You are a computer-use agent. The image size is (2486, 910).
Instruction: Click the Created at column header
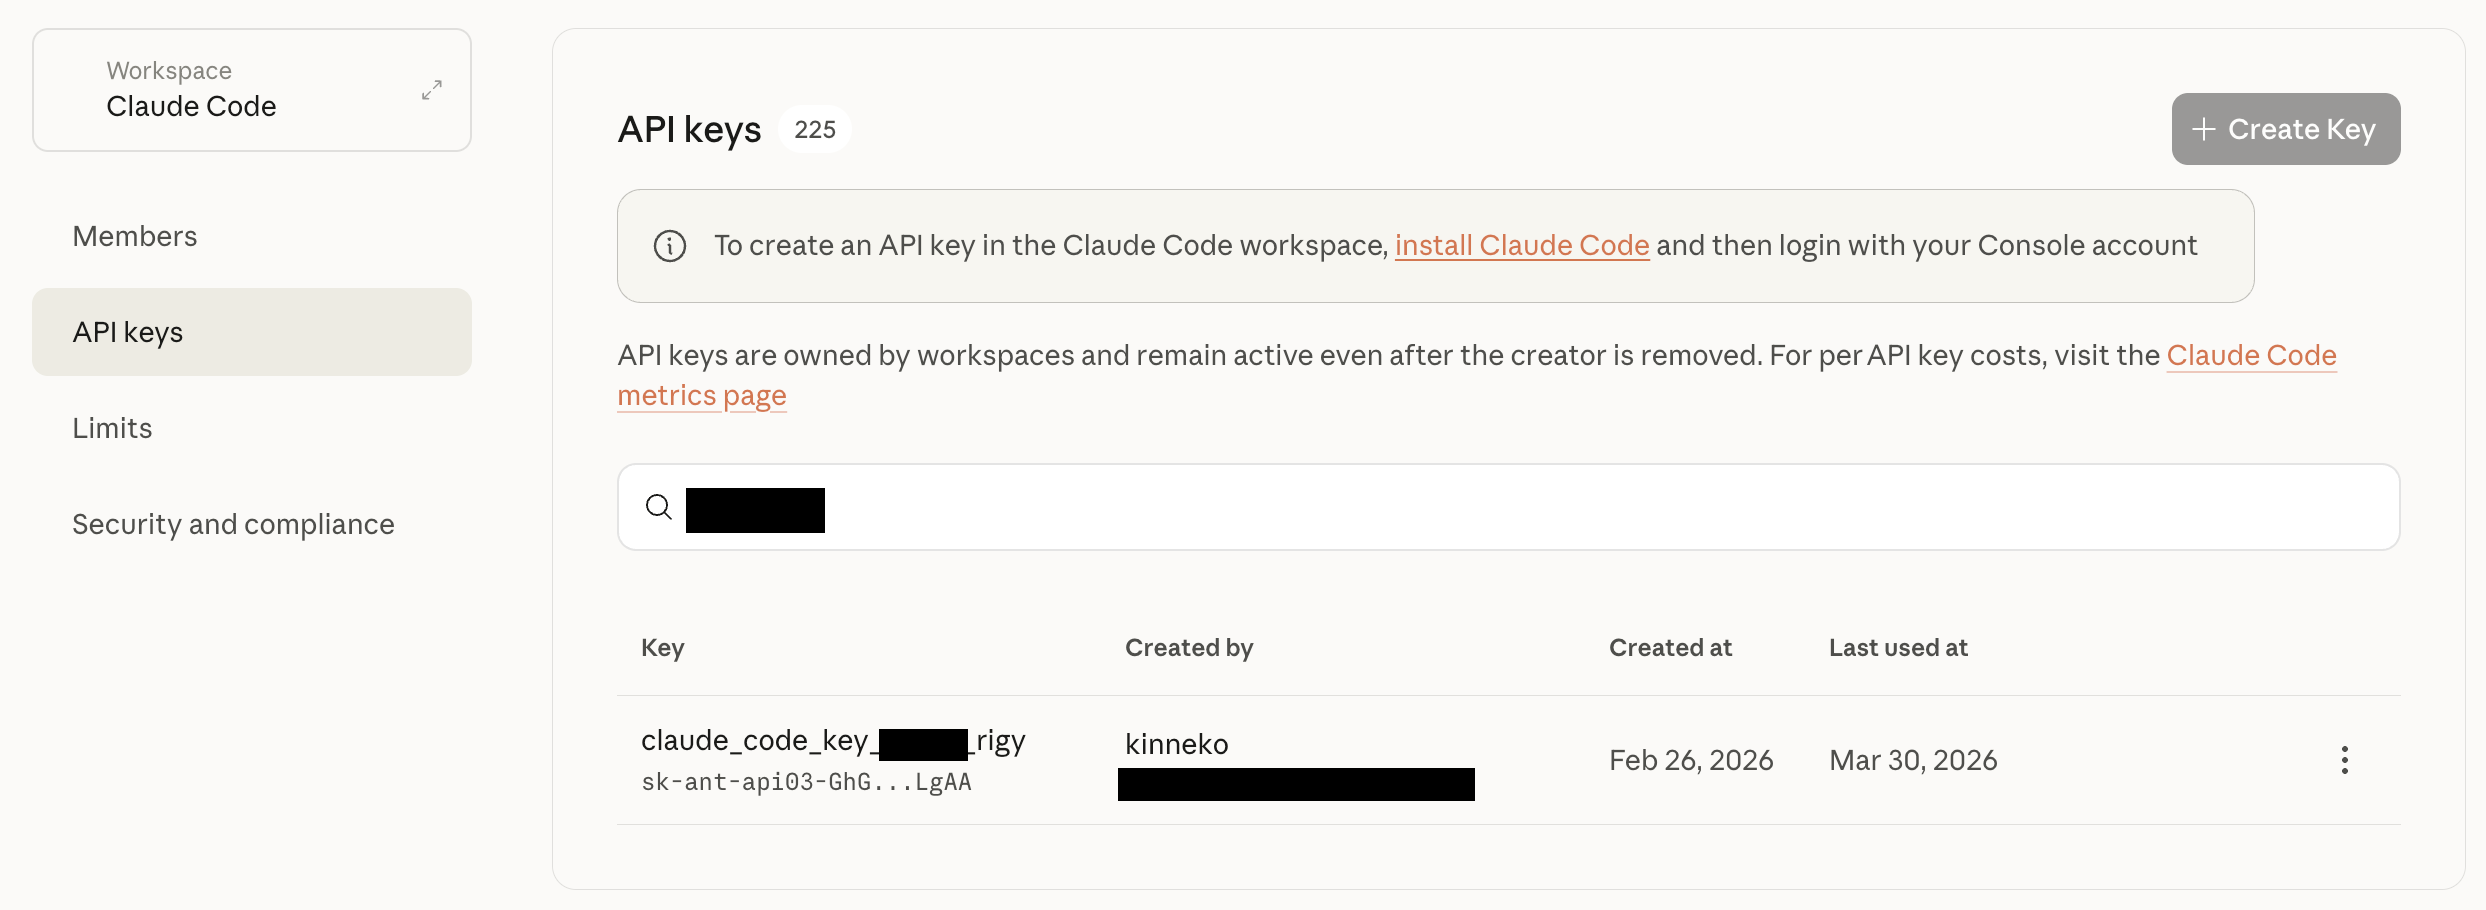tap(1670, 648)
